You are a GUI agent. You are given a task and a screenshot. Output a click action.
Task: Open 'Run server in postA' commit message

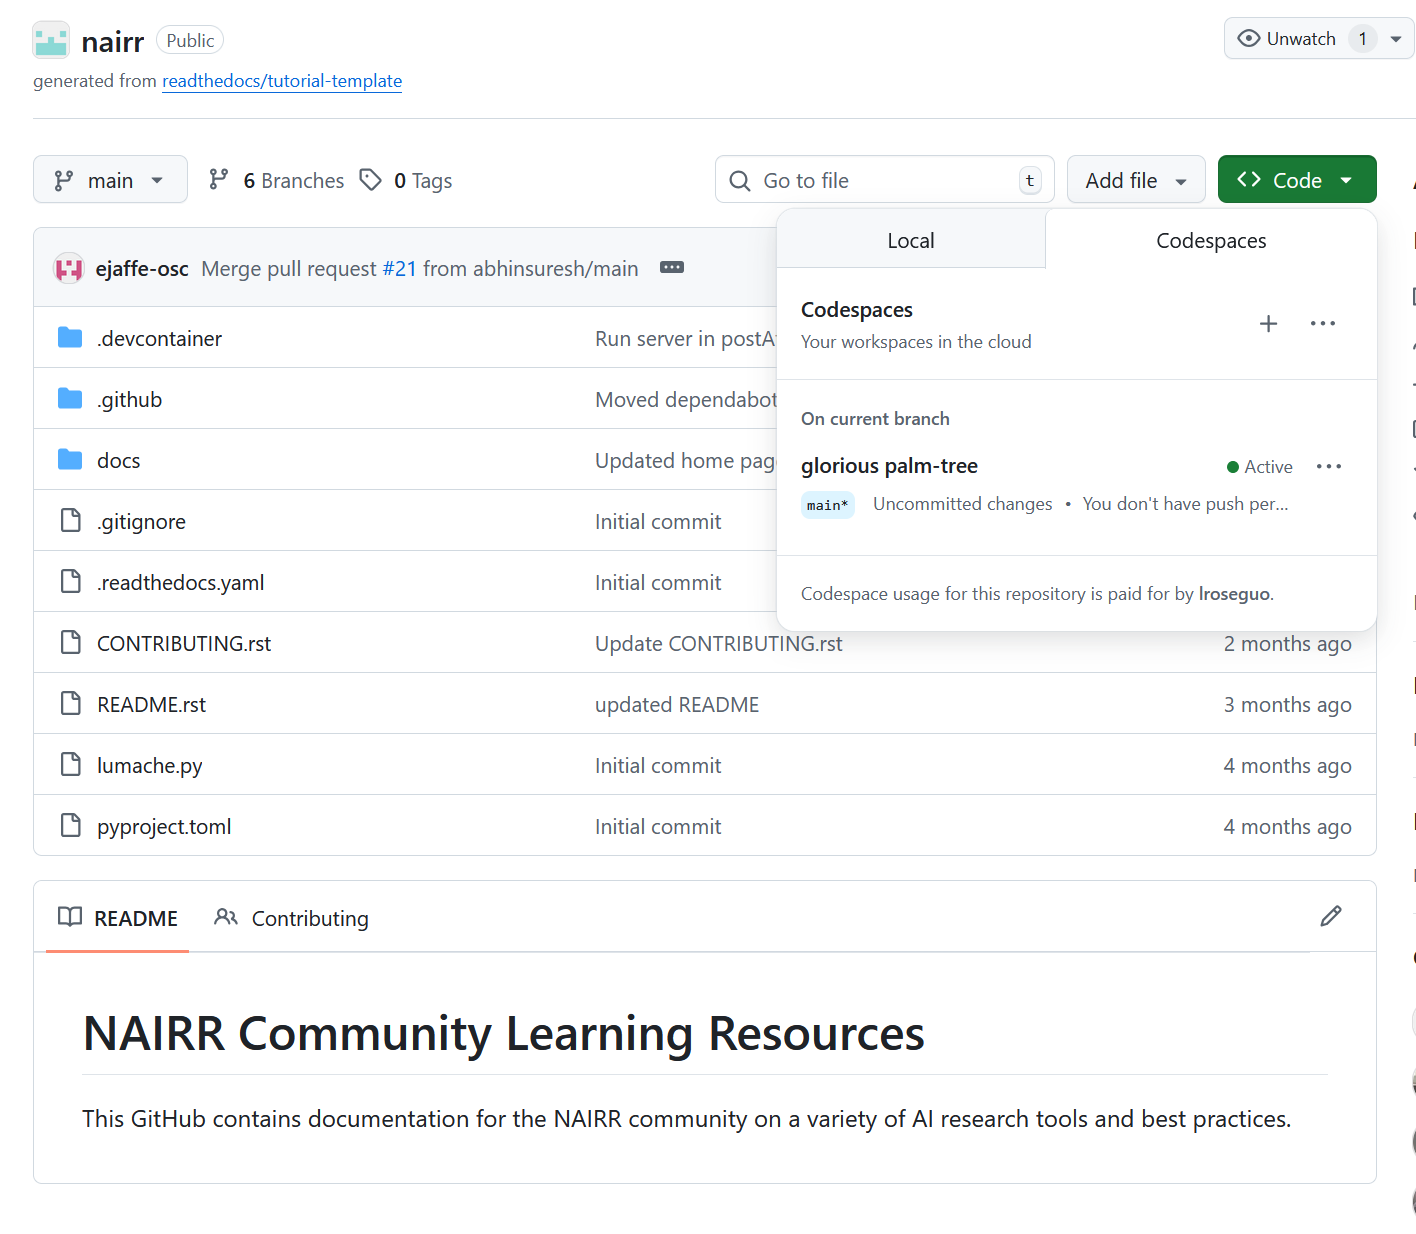point(686,338)
